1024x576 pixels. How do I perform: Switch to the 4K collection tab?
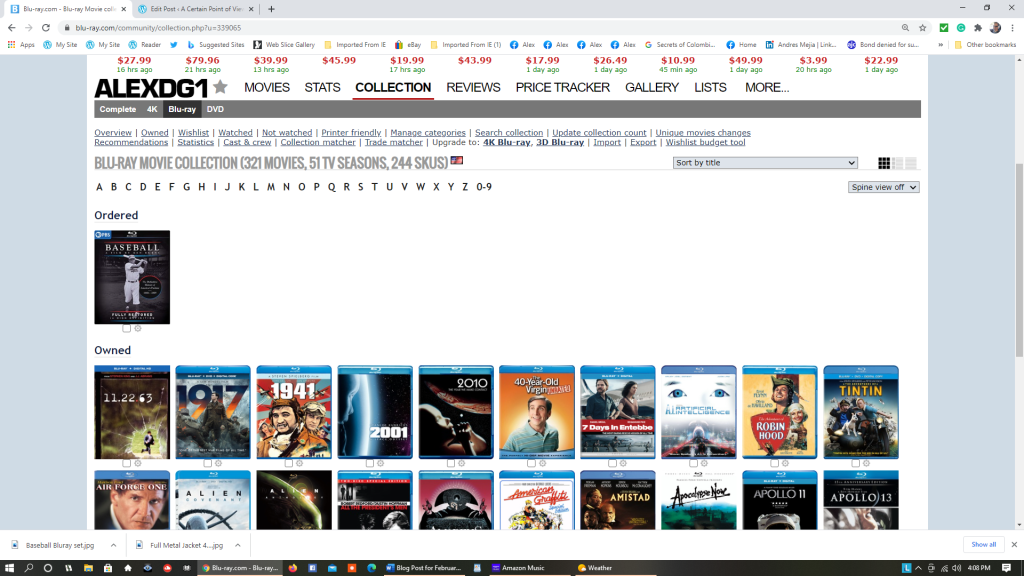pos(152,109)
